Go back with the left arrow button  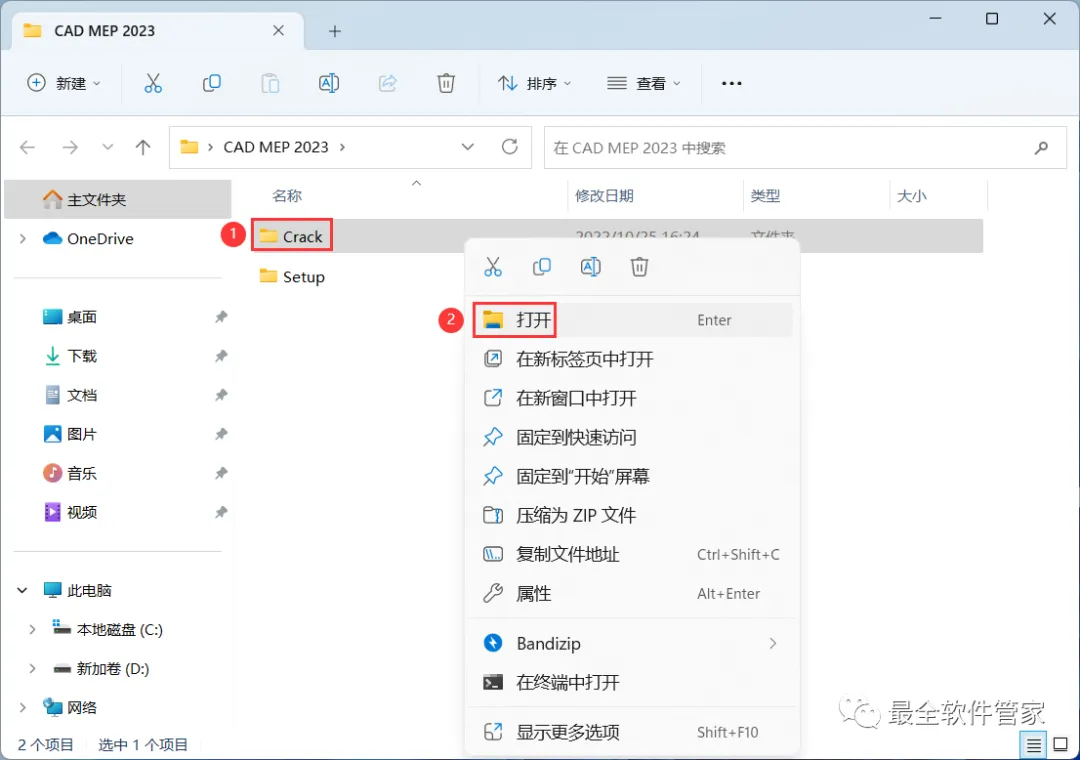pyautogui.click(x=28, y=147)
